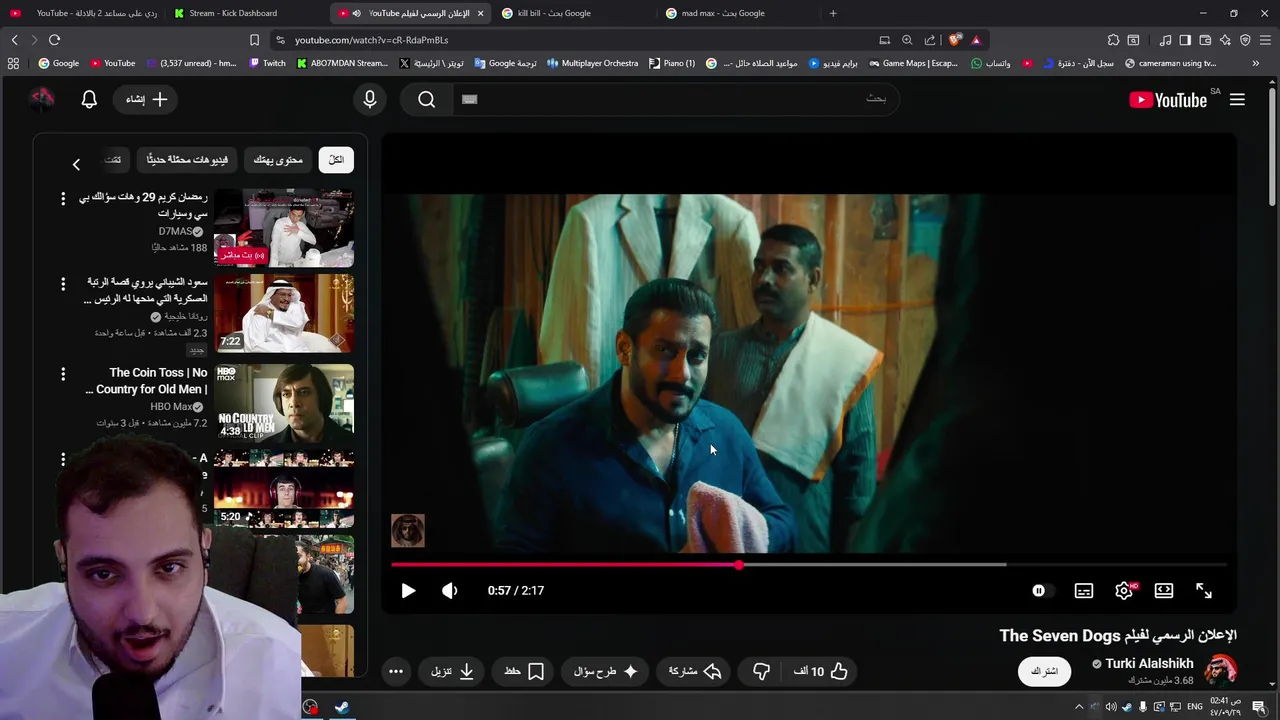Open the Turki Alalshikh channel avatar
The height and width of the screenshot is (720, 1280).
pyautogui.click(x=1221, y=670)
